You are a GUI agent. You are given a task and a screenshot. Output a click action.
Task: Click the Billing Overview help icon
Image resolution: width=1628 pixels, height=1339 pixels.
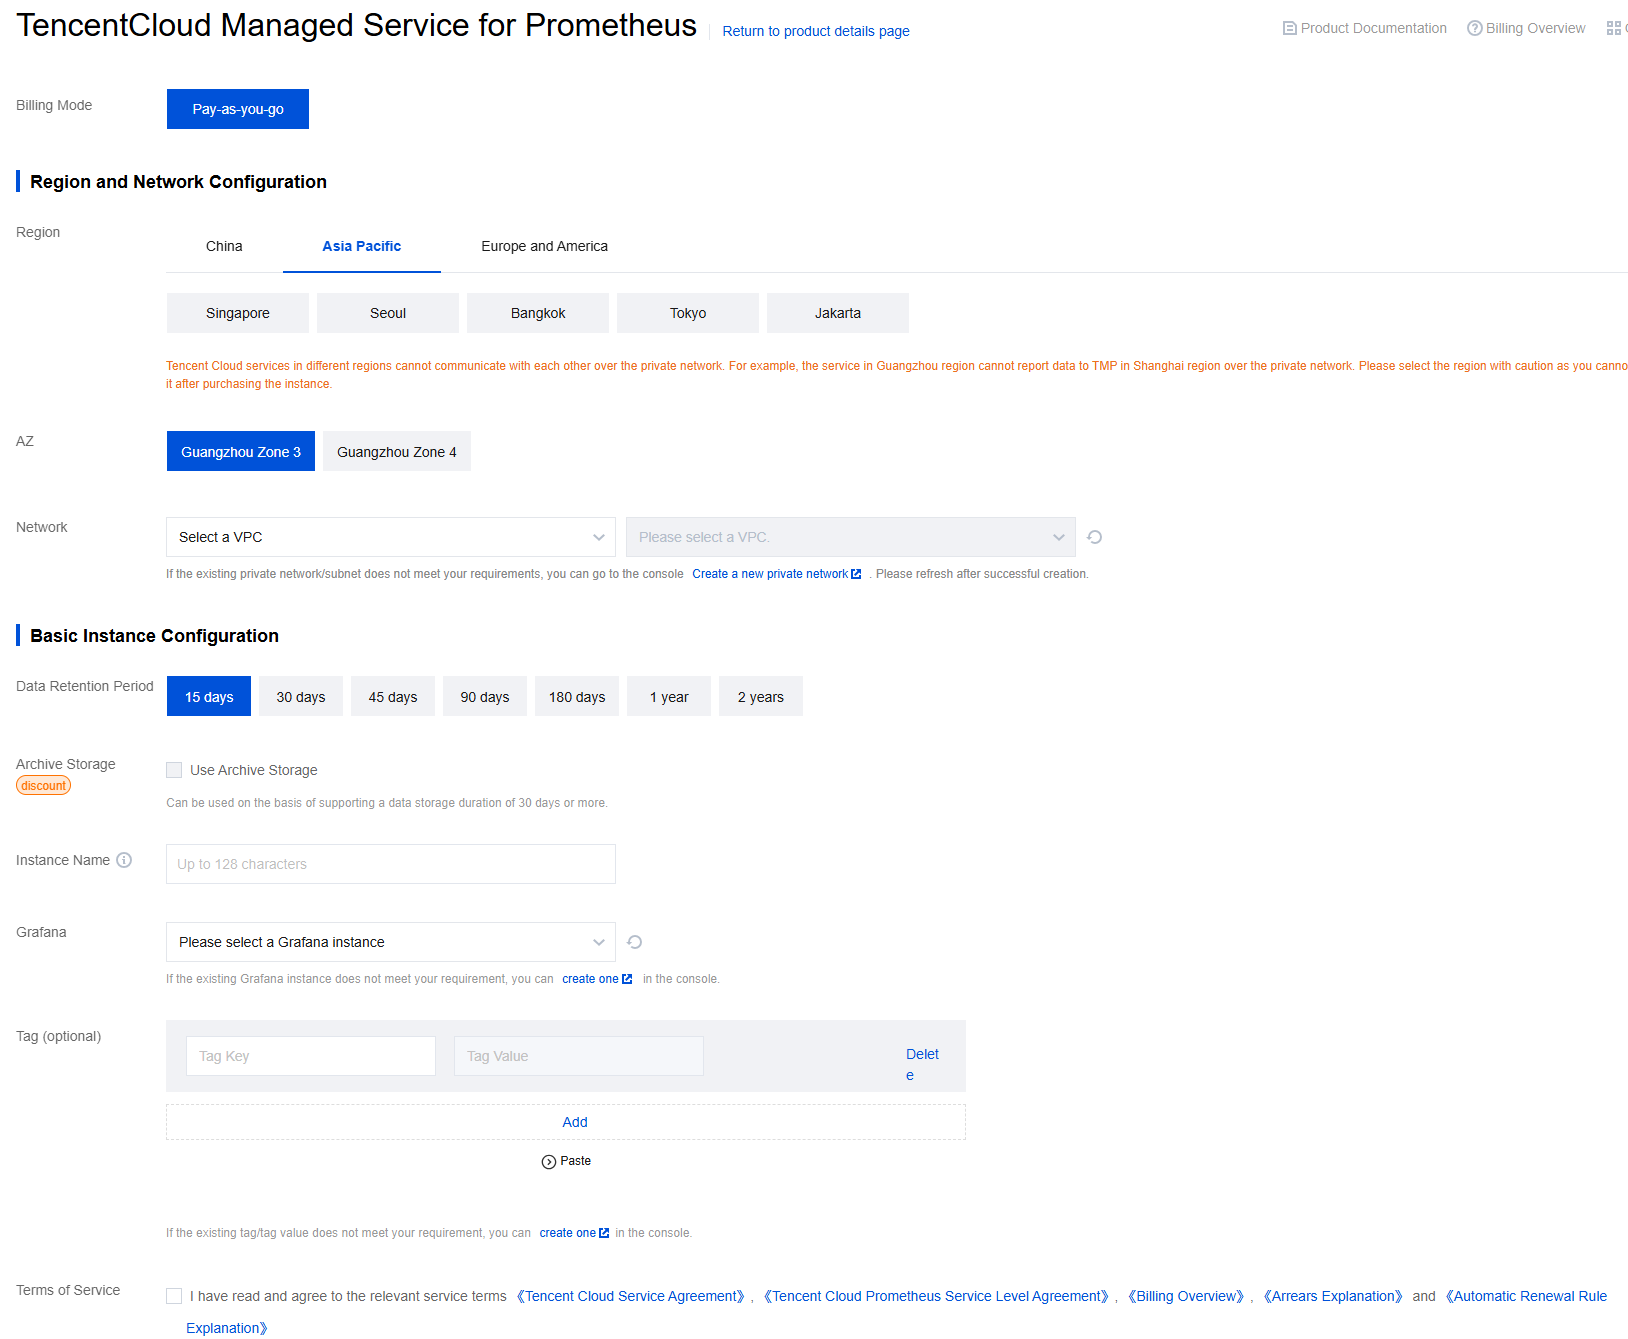point(1474,28)
